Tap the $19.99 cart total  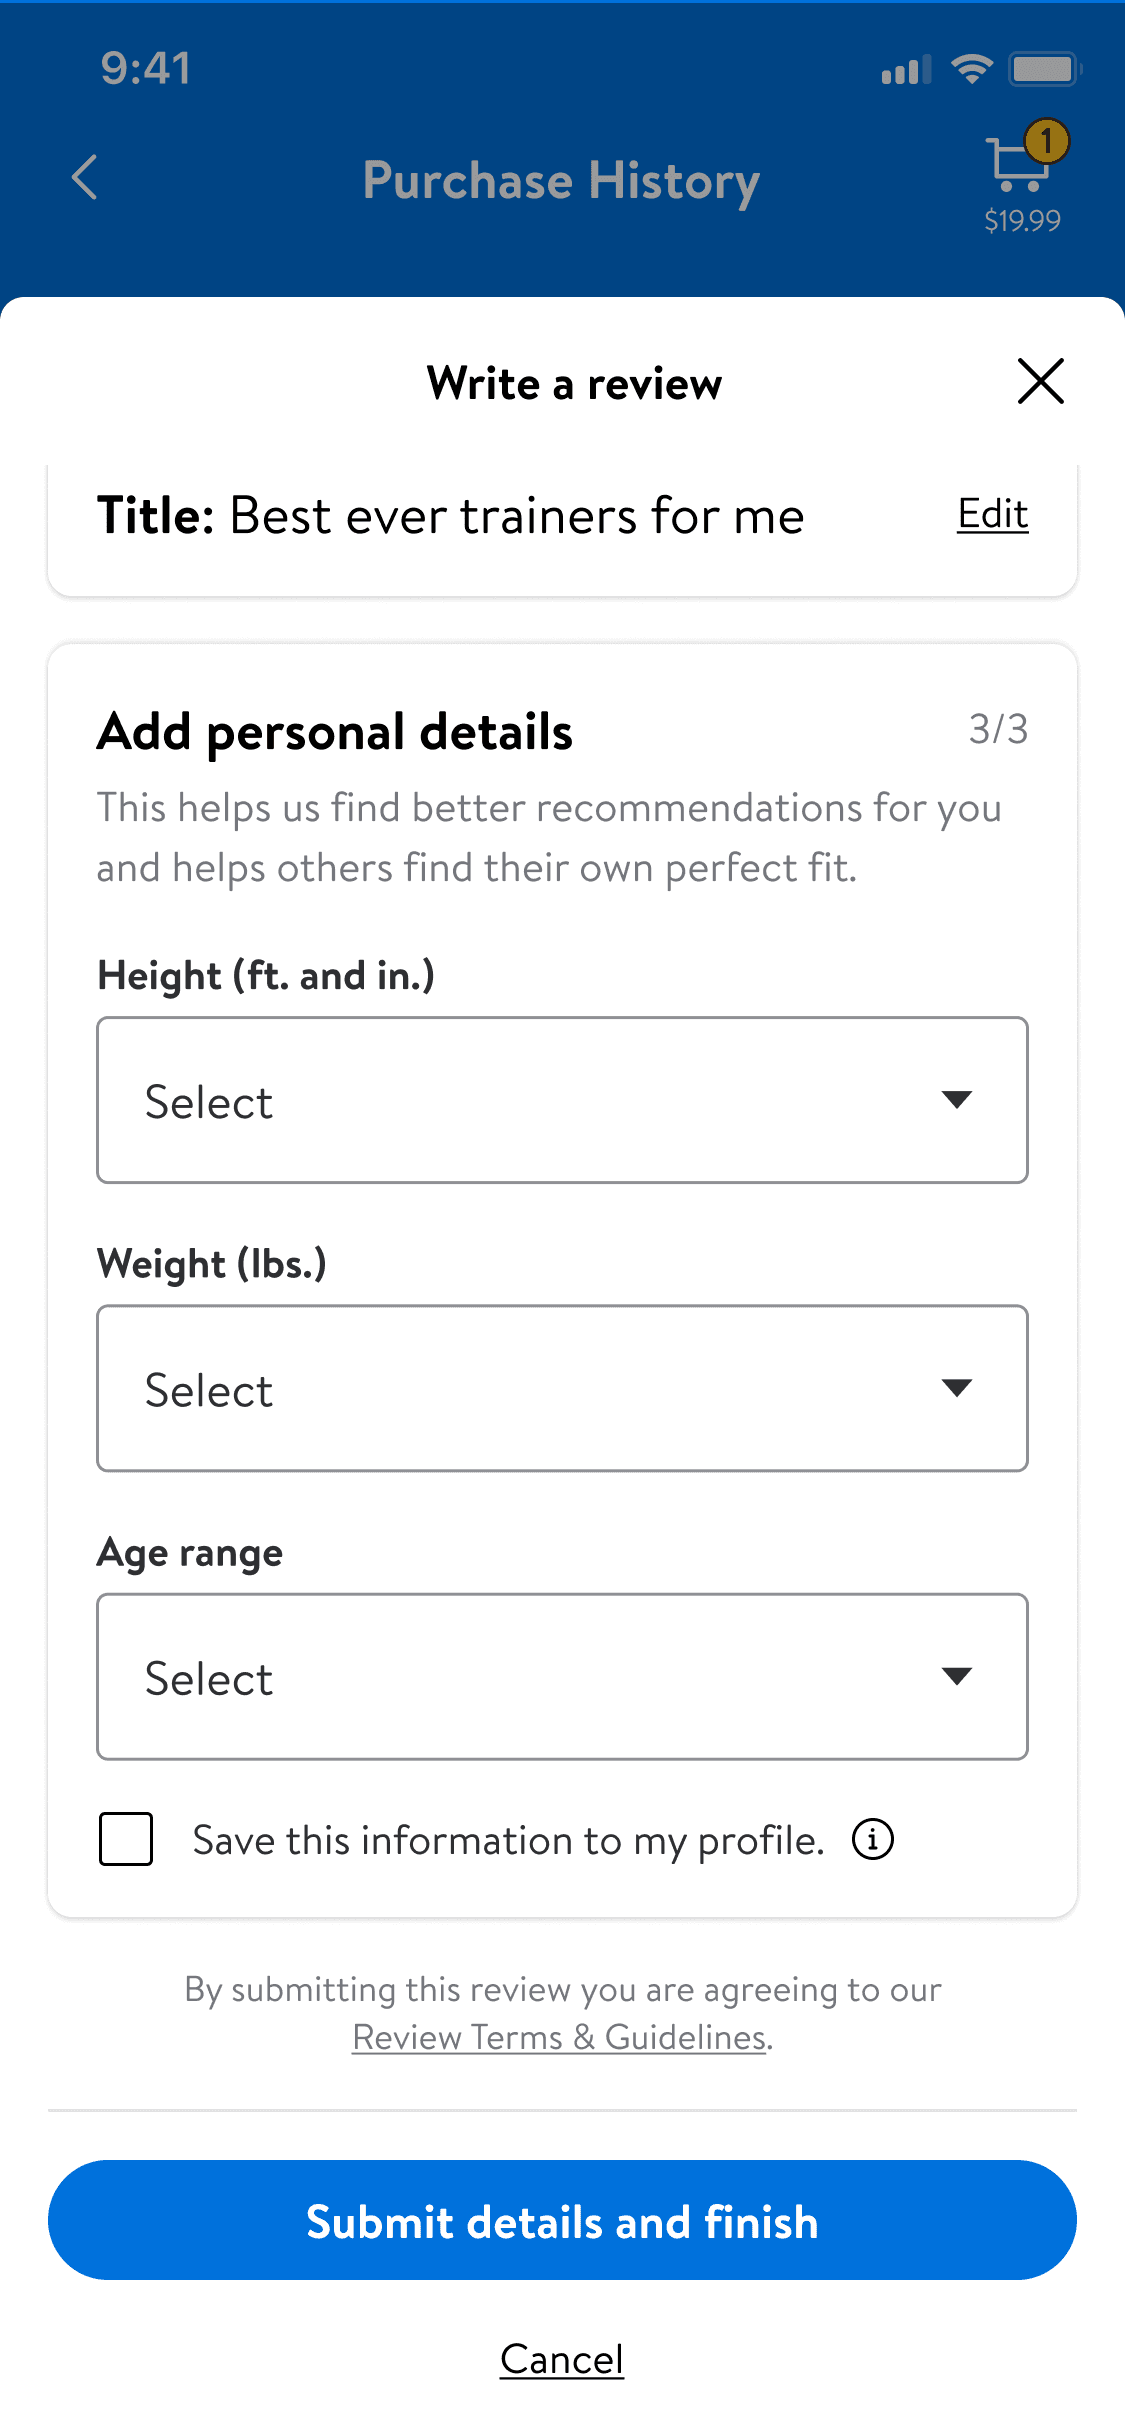pos(1022,220)
